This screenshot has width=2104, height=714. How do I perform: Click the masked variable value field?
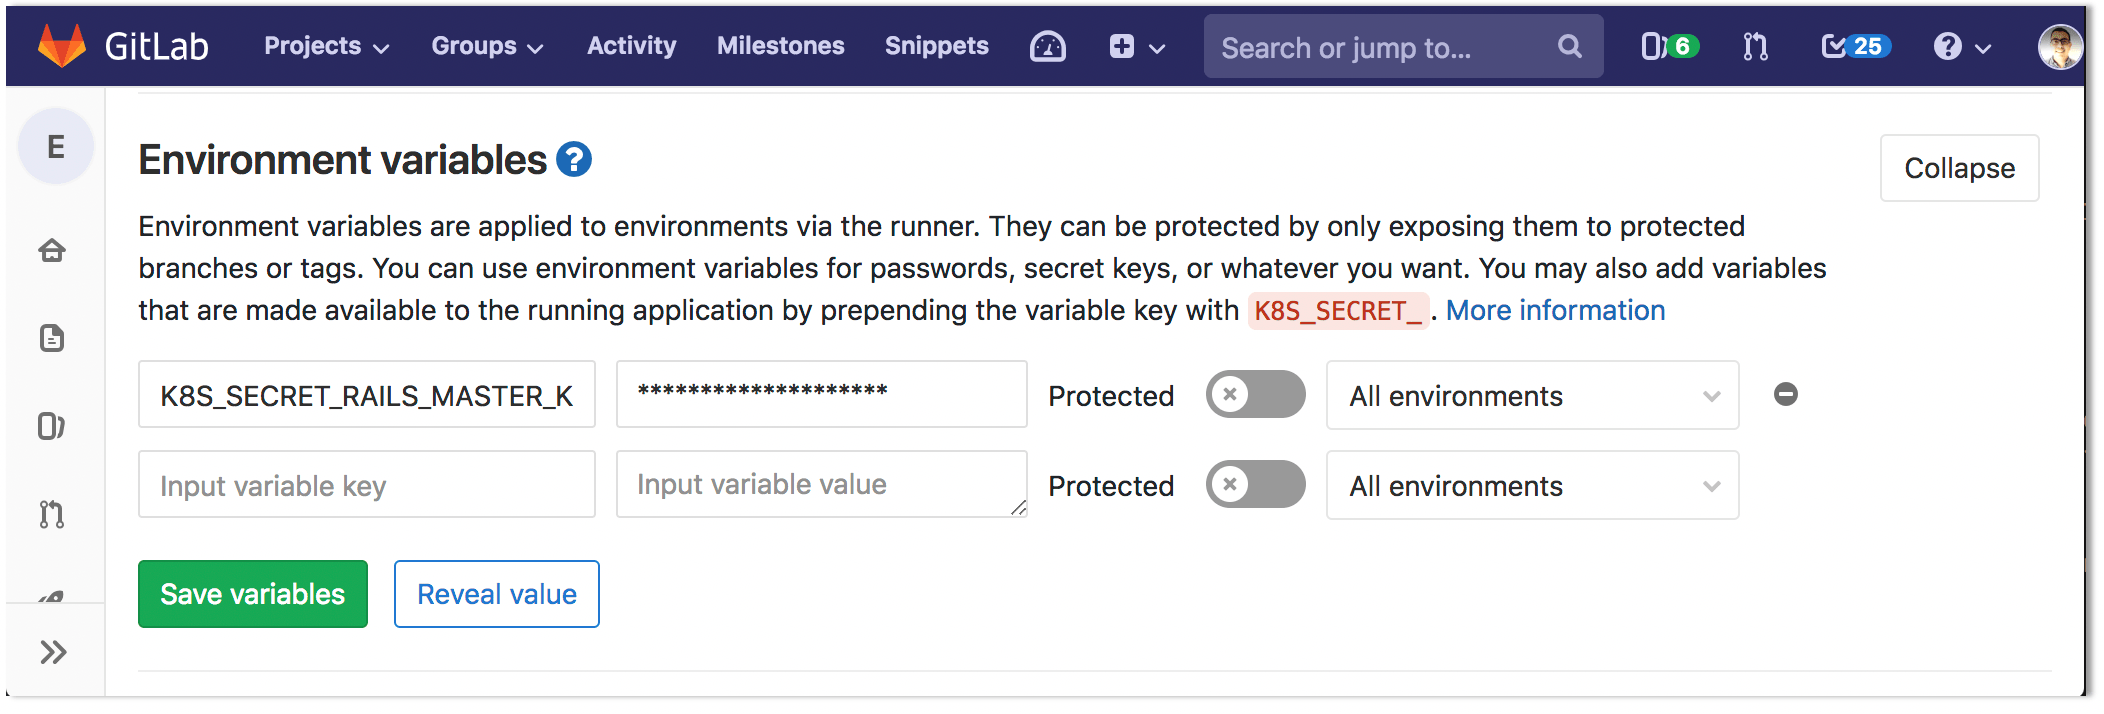click(822, 394)
